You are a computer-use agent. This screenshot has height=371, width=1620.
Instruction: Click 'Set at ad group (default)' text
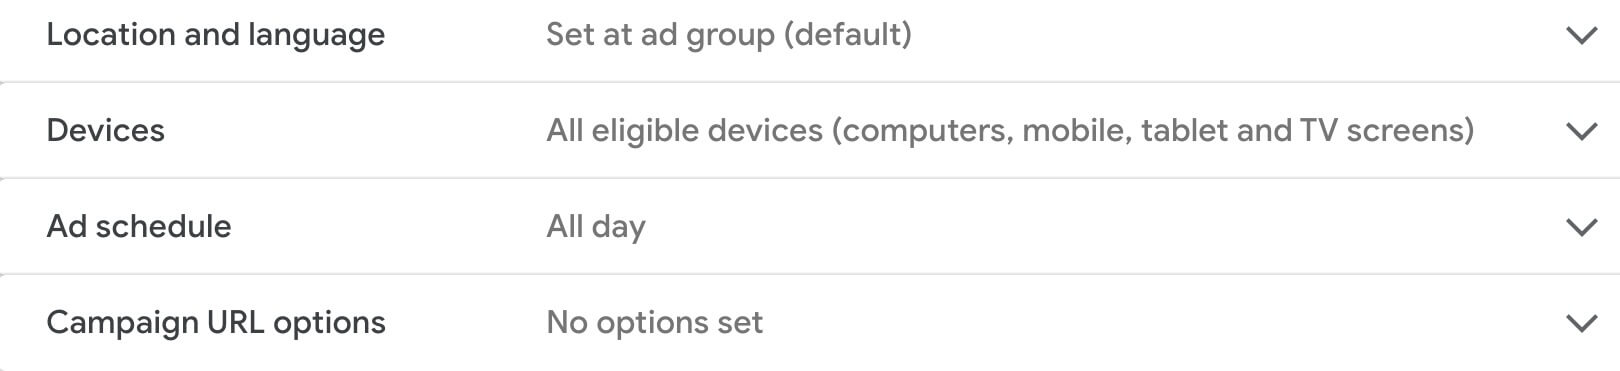tap(729, 35)
